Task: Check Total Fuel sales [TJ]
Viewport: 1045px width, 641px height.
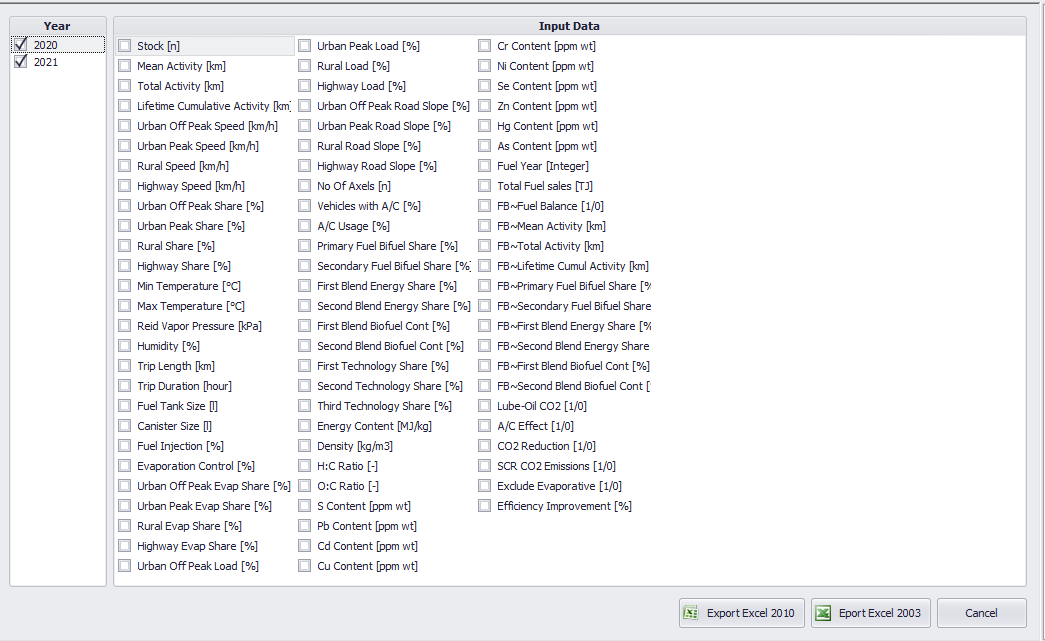Action: point(484,185)
